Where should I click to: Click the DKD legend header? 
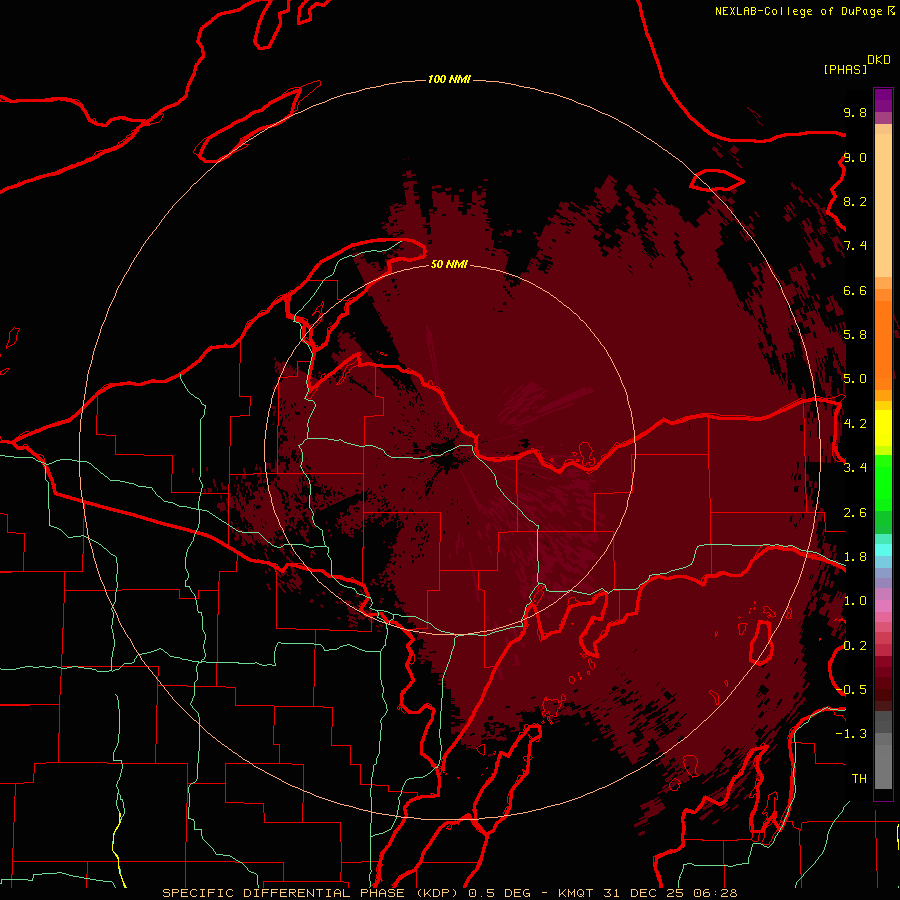[x=878, y=60]
